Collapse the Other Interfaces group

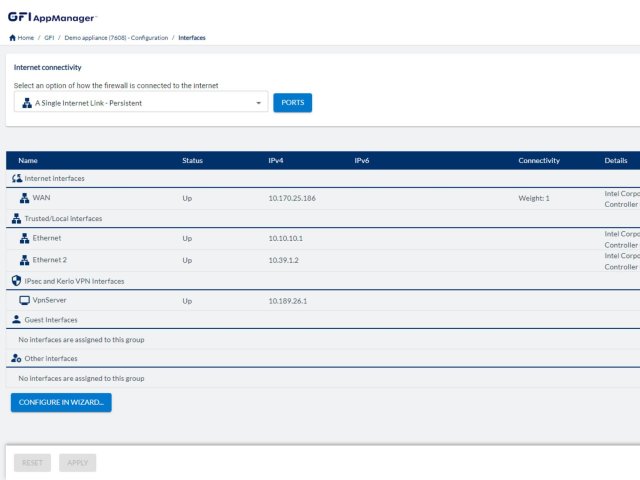(51, 358)
